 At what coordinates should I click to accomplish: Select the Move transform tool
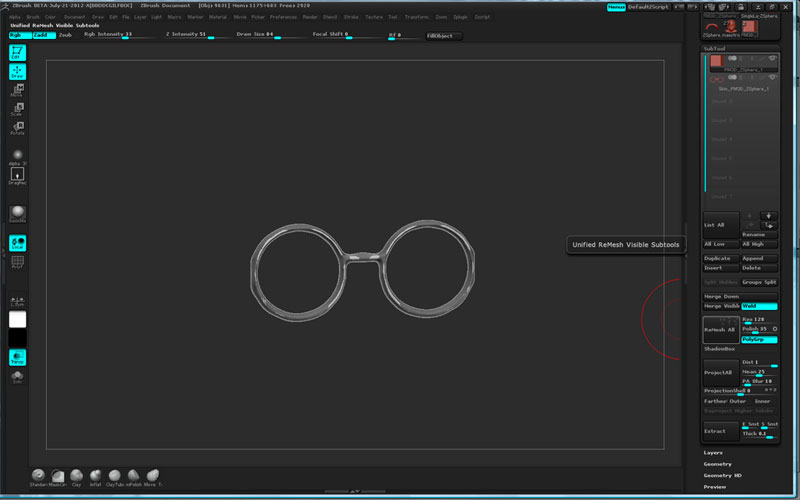click(x=17, y=90)
